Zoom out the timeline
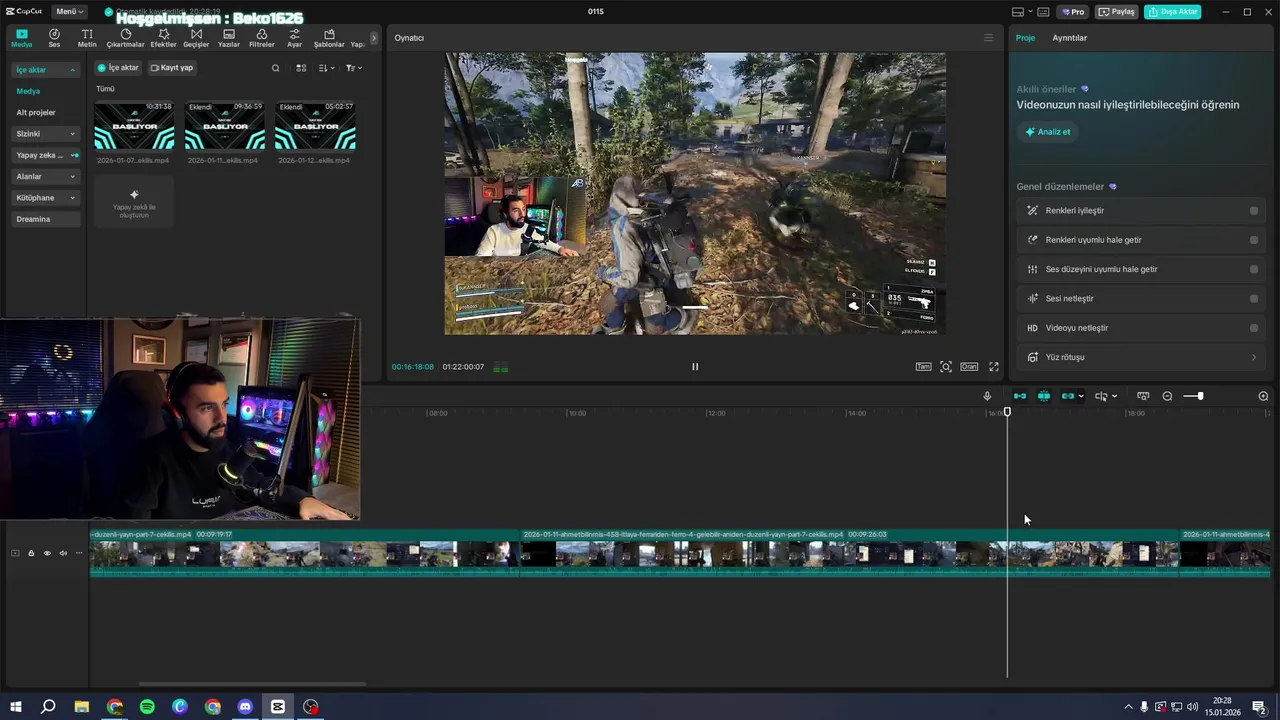 [x=1167, y=396]
